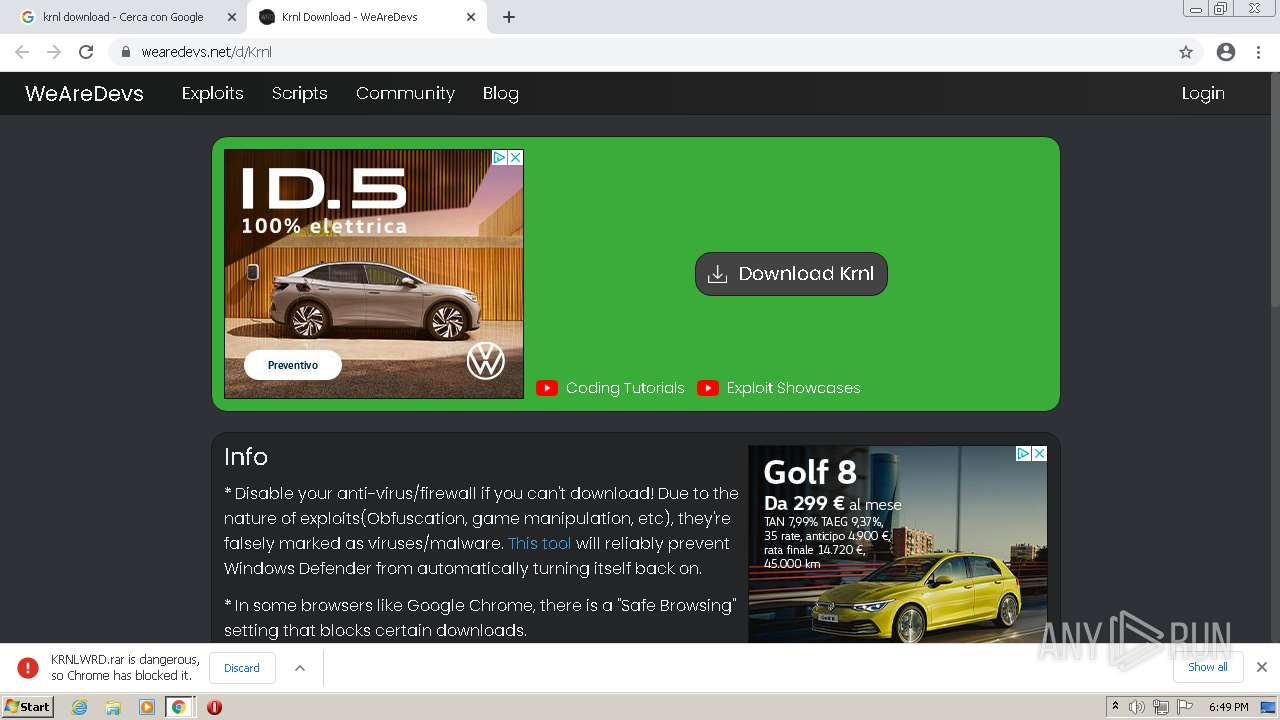Reload the current page
This screenshot has width=1280, height=720.
(86, 52)
